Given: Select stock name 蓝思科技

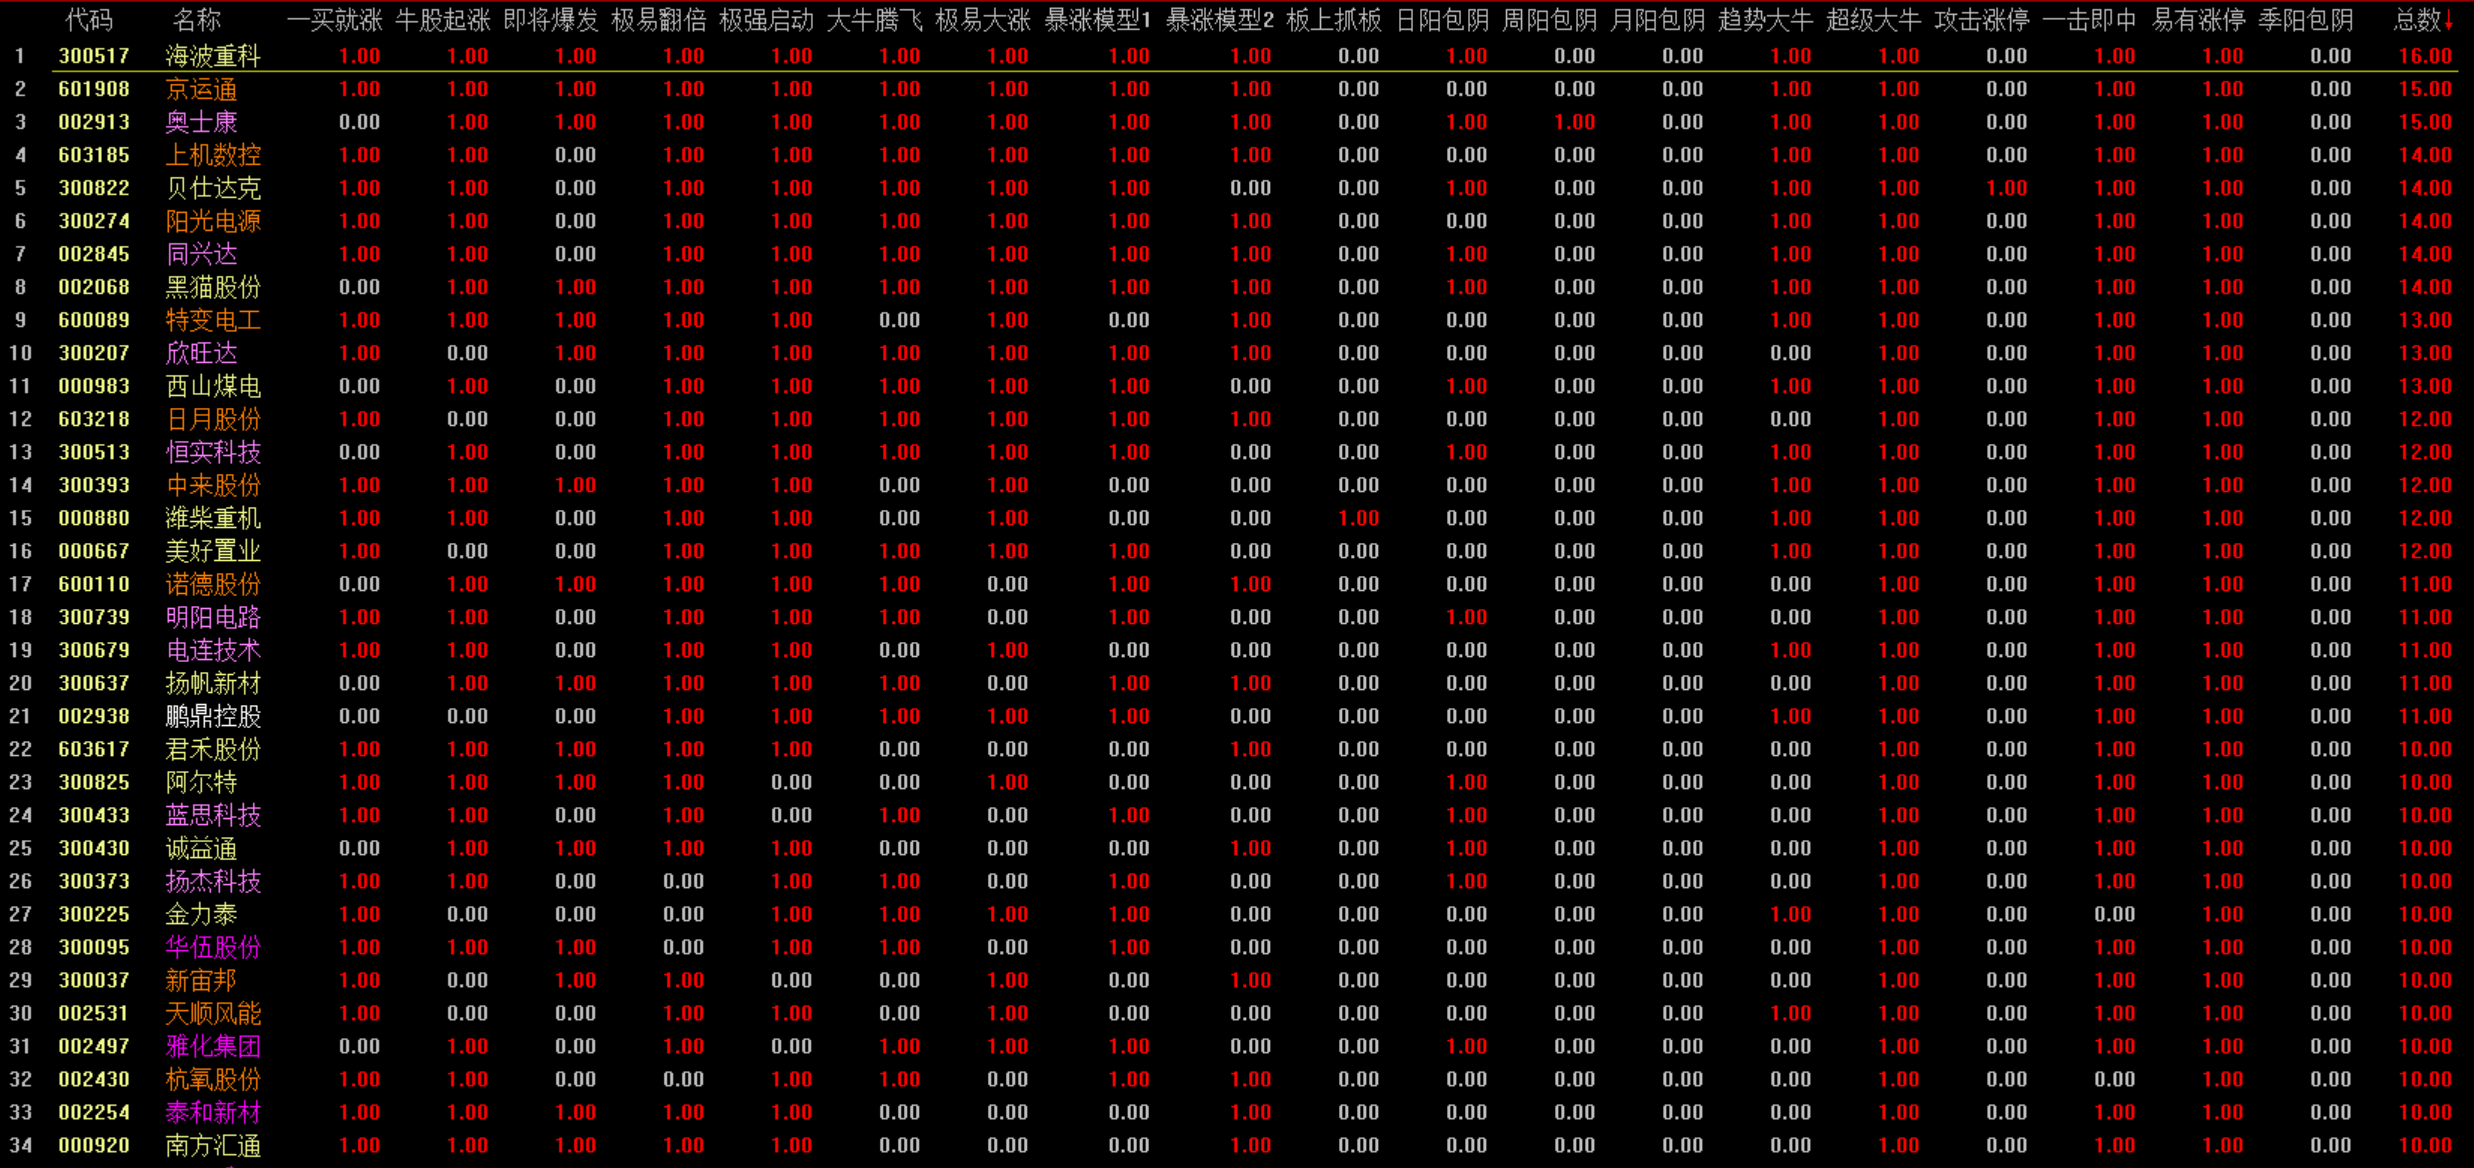Looking at the screenshot, I should (x=213, y=815).
